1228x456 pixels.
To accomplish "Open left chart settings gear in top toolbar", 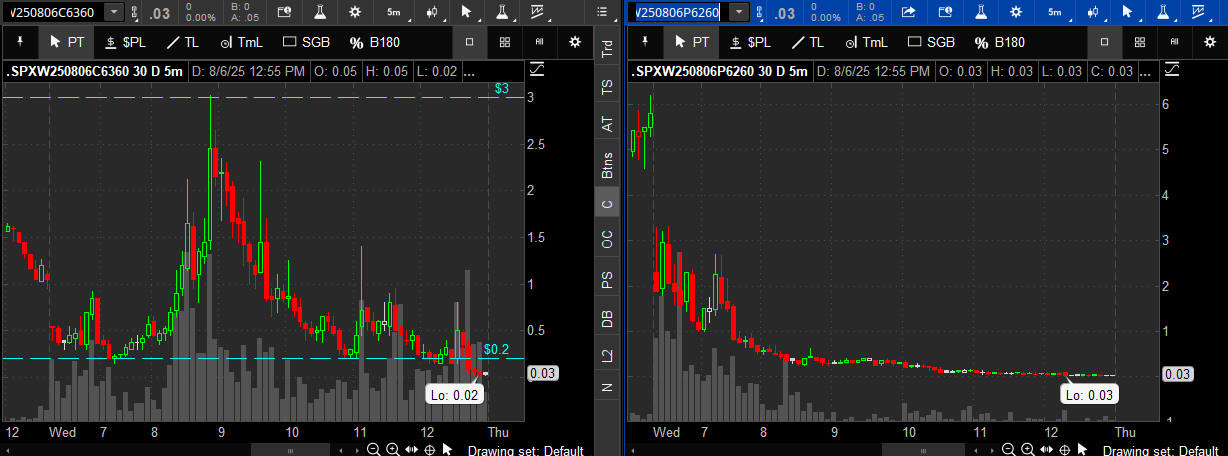I will (x=355, y=12).
